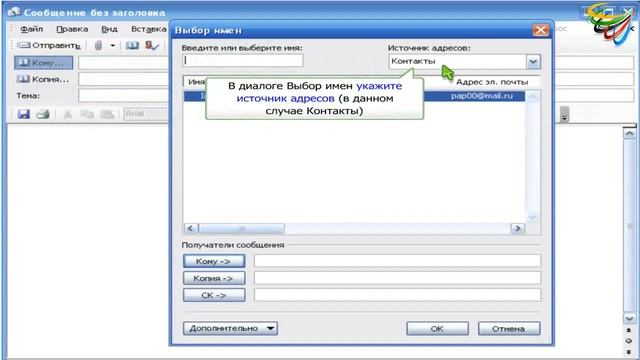Open the Вид menu
640x360 pixels.
tap(109, 29)
